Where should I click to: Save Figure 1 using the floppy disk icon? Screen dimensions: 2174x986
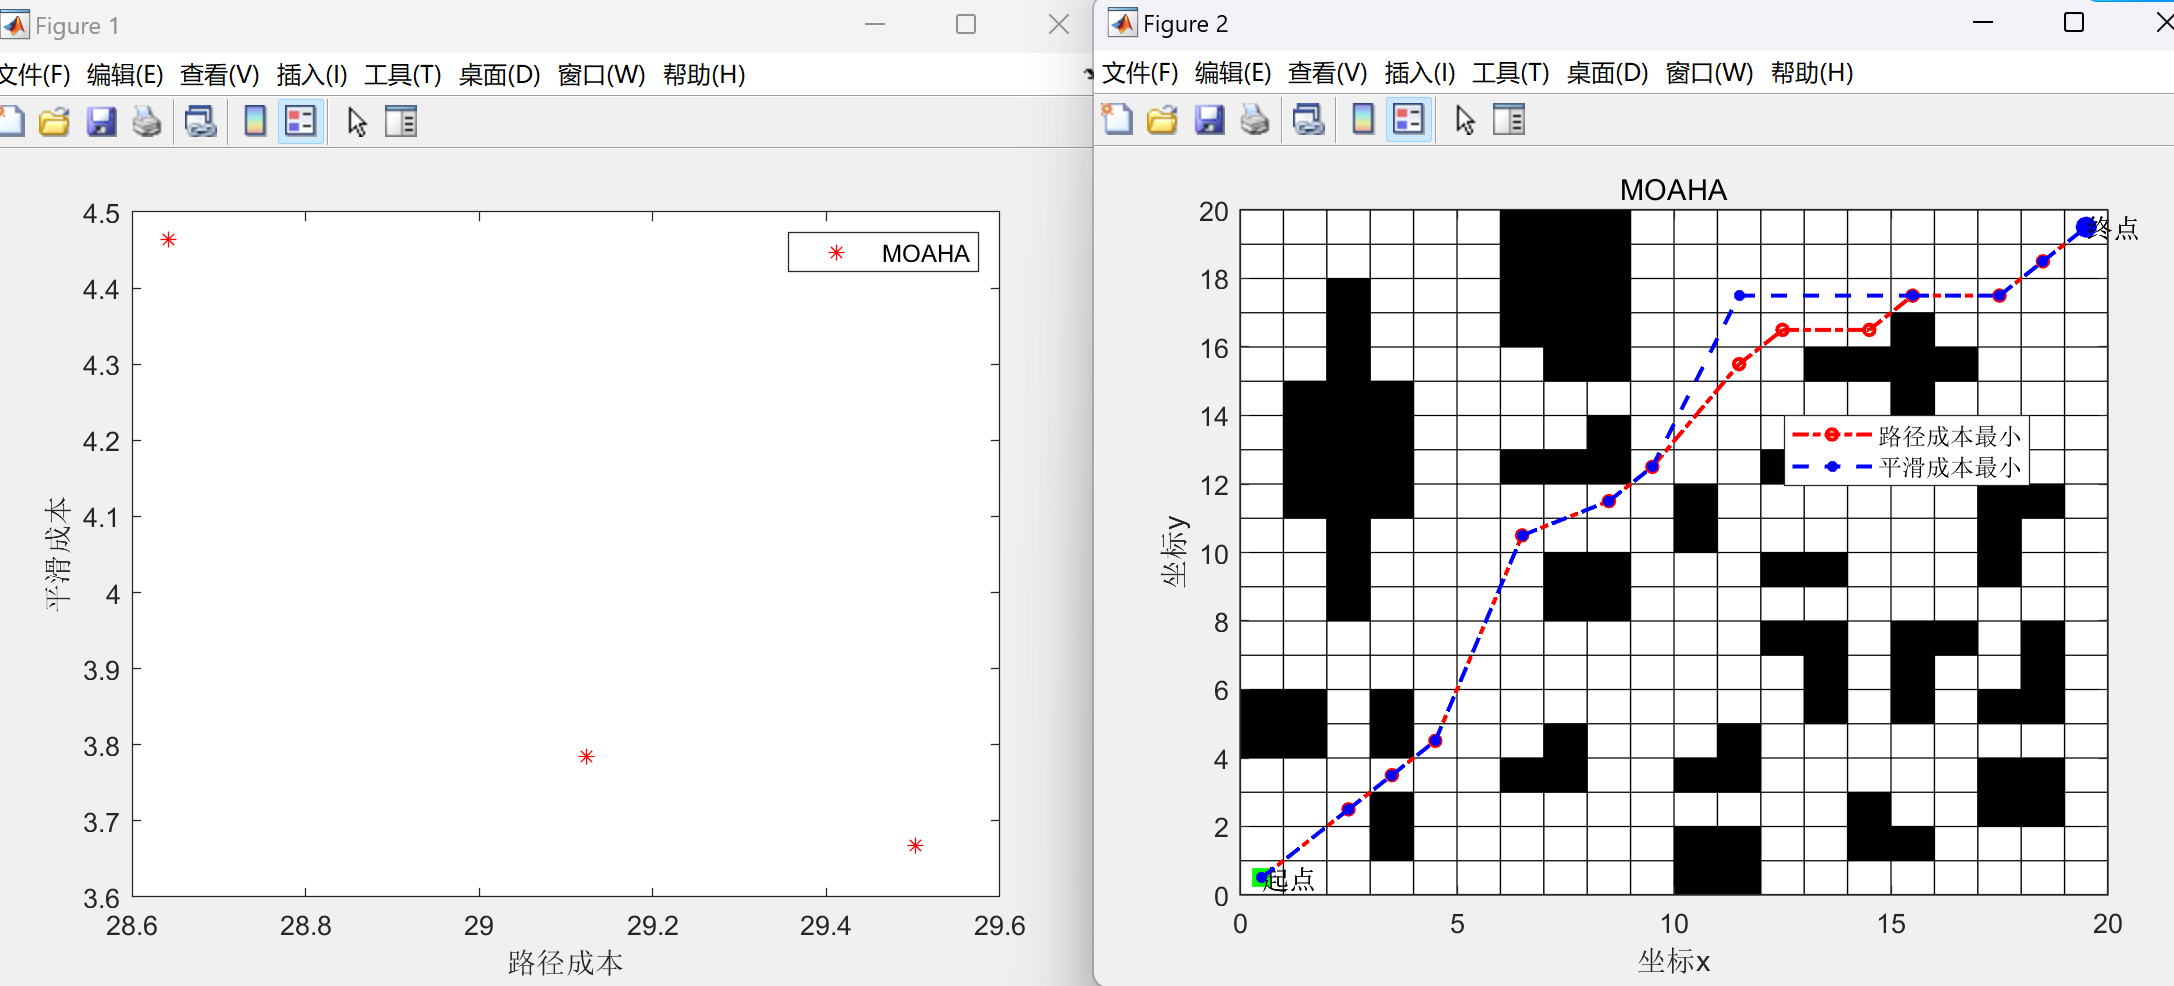(x=101, y=122)
